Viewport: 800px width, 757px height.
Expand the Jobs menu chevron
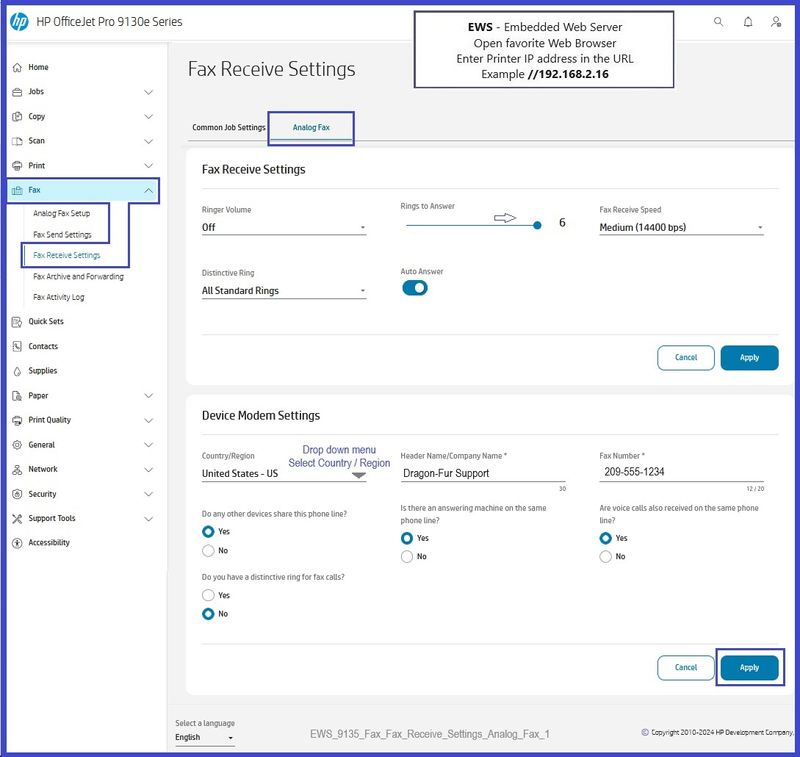(x=148, y=92)
